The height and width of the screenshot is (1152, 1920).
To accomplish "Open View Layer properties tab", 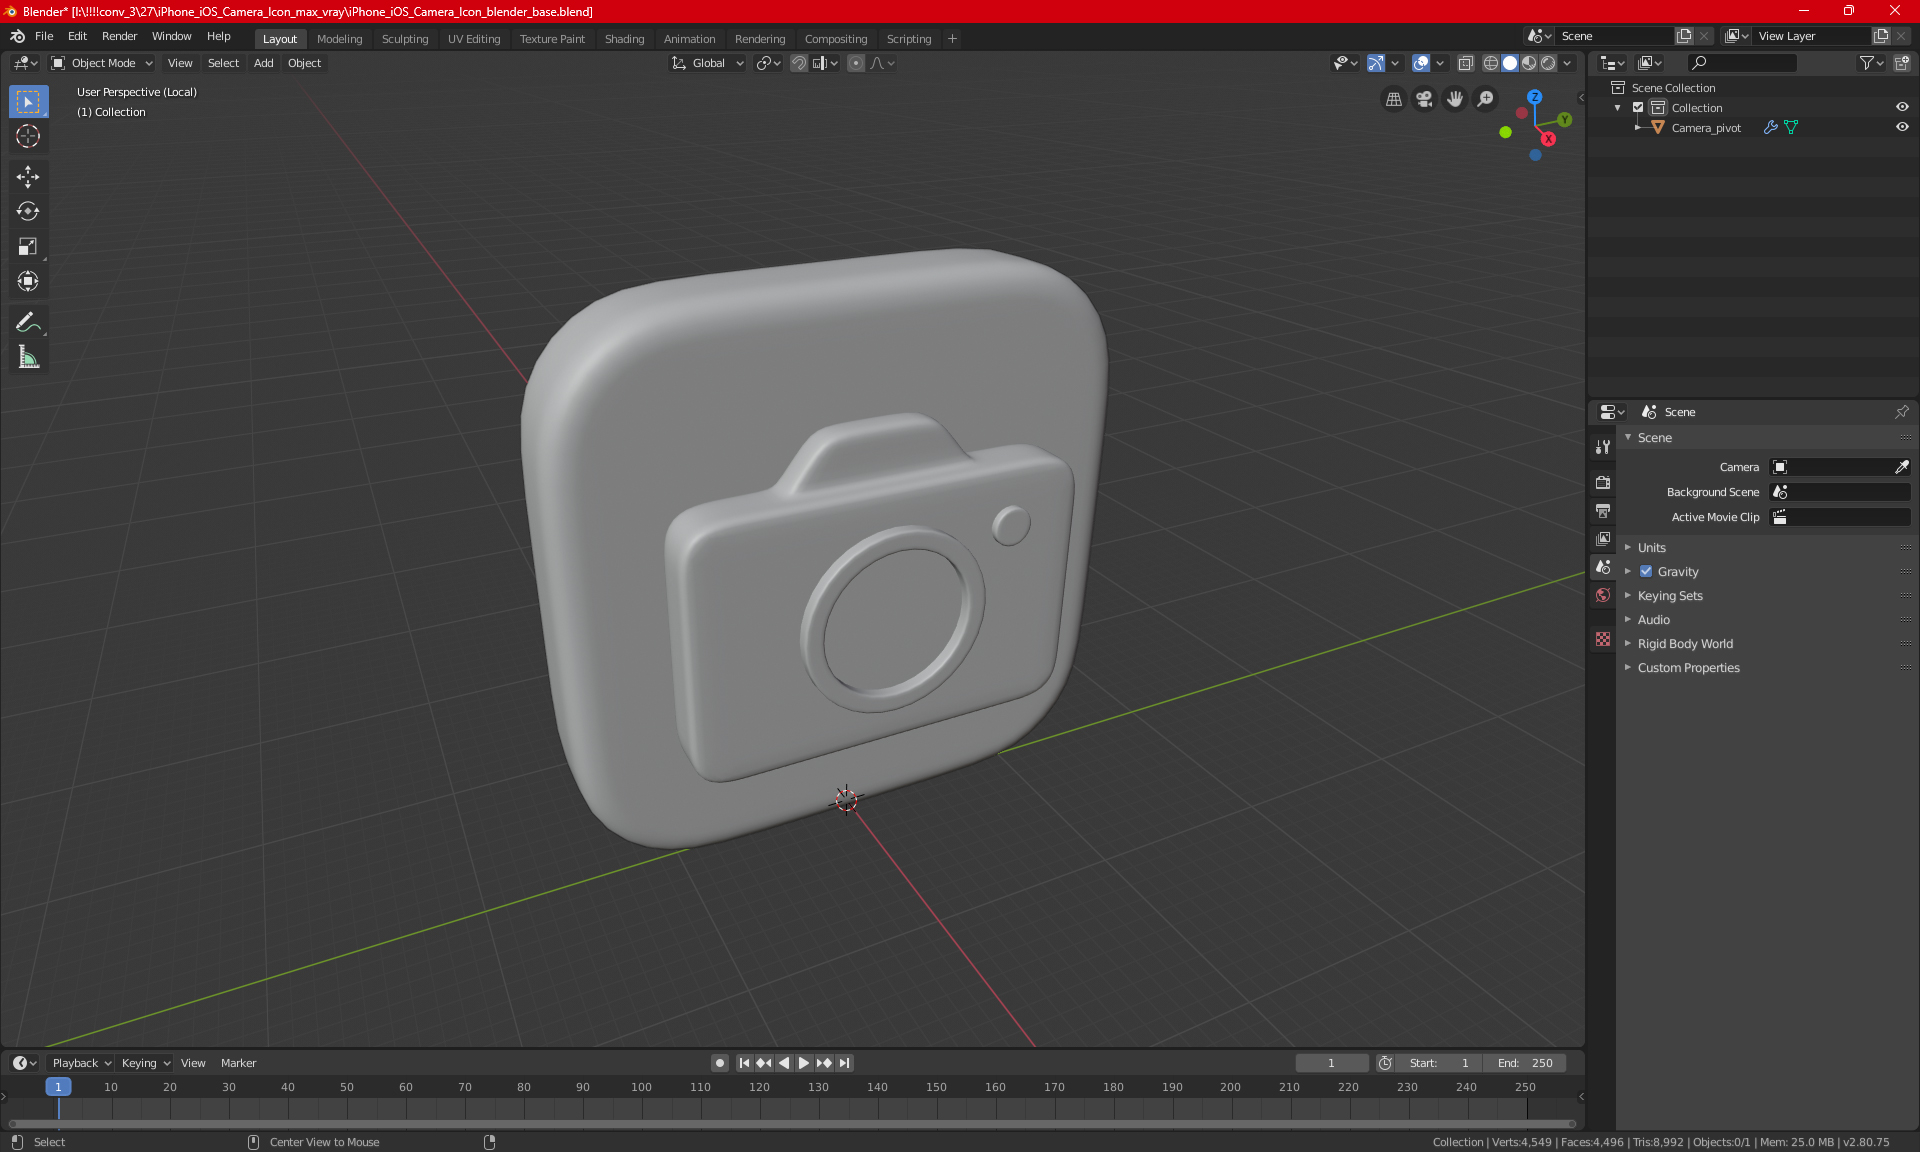I will [x=1603, y=538].
